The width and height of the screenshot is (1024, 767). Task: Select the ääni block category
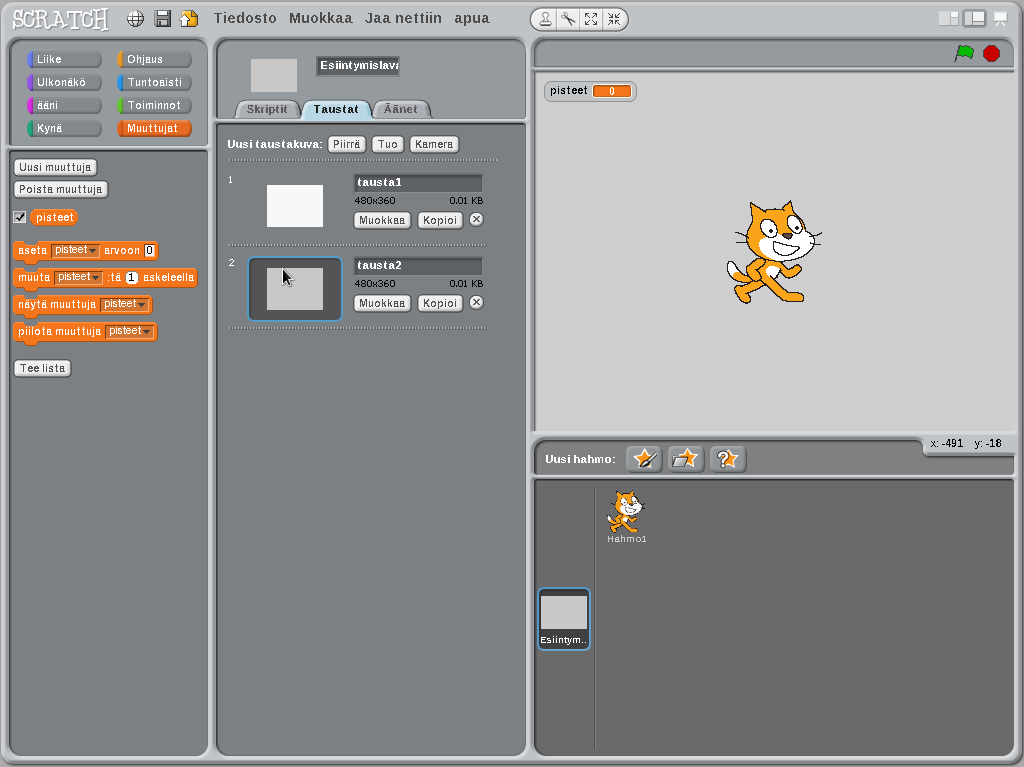click(64, 105)
